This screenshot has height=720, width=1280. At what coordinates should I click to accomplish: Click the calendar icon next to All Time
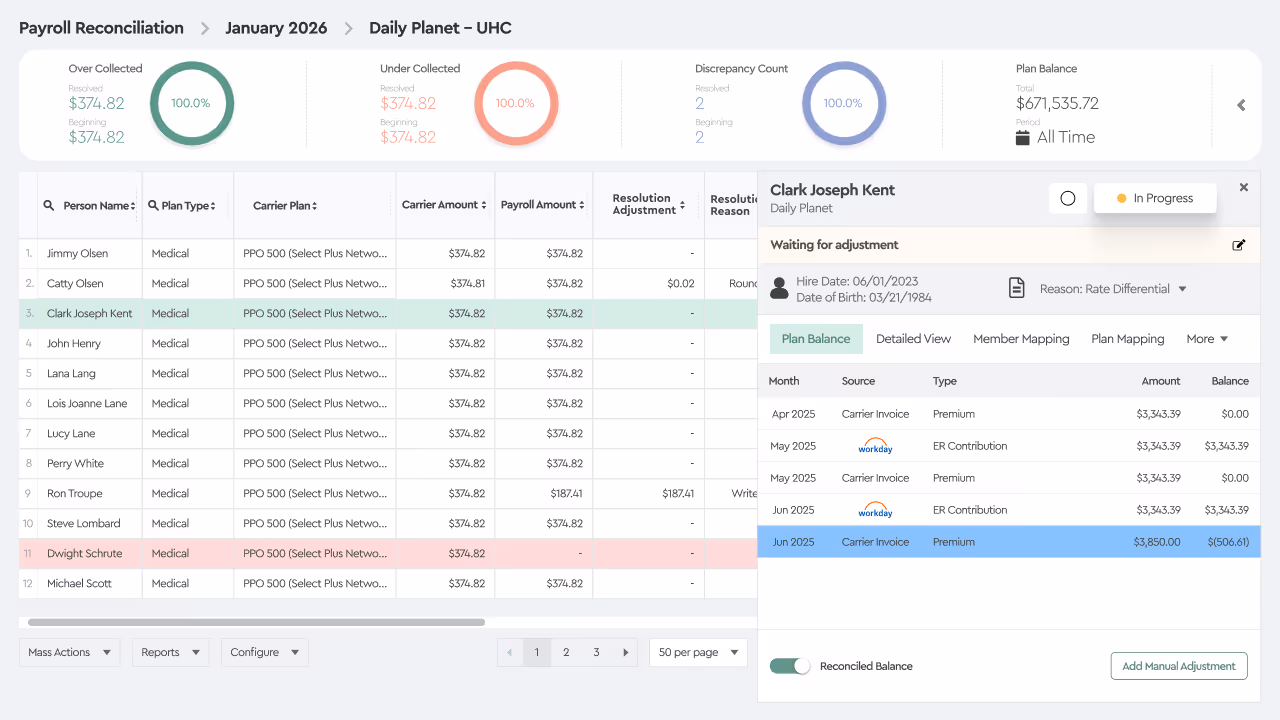pyautogui.click(x=1023, y=138)
